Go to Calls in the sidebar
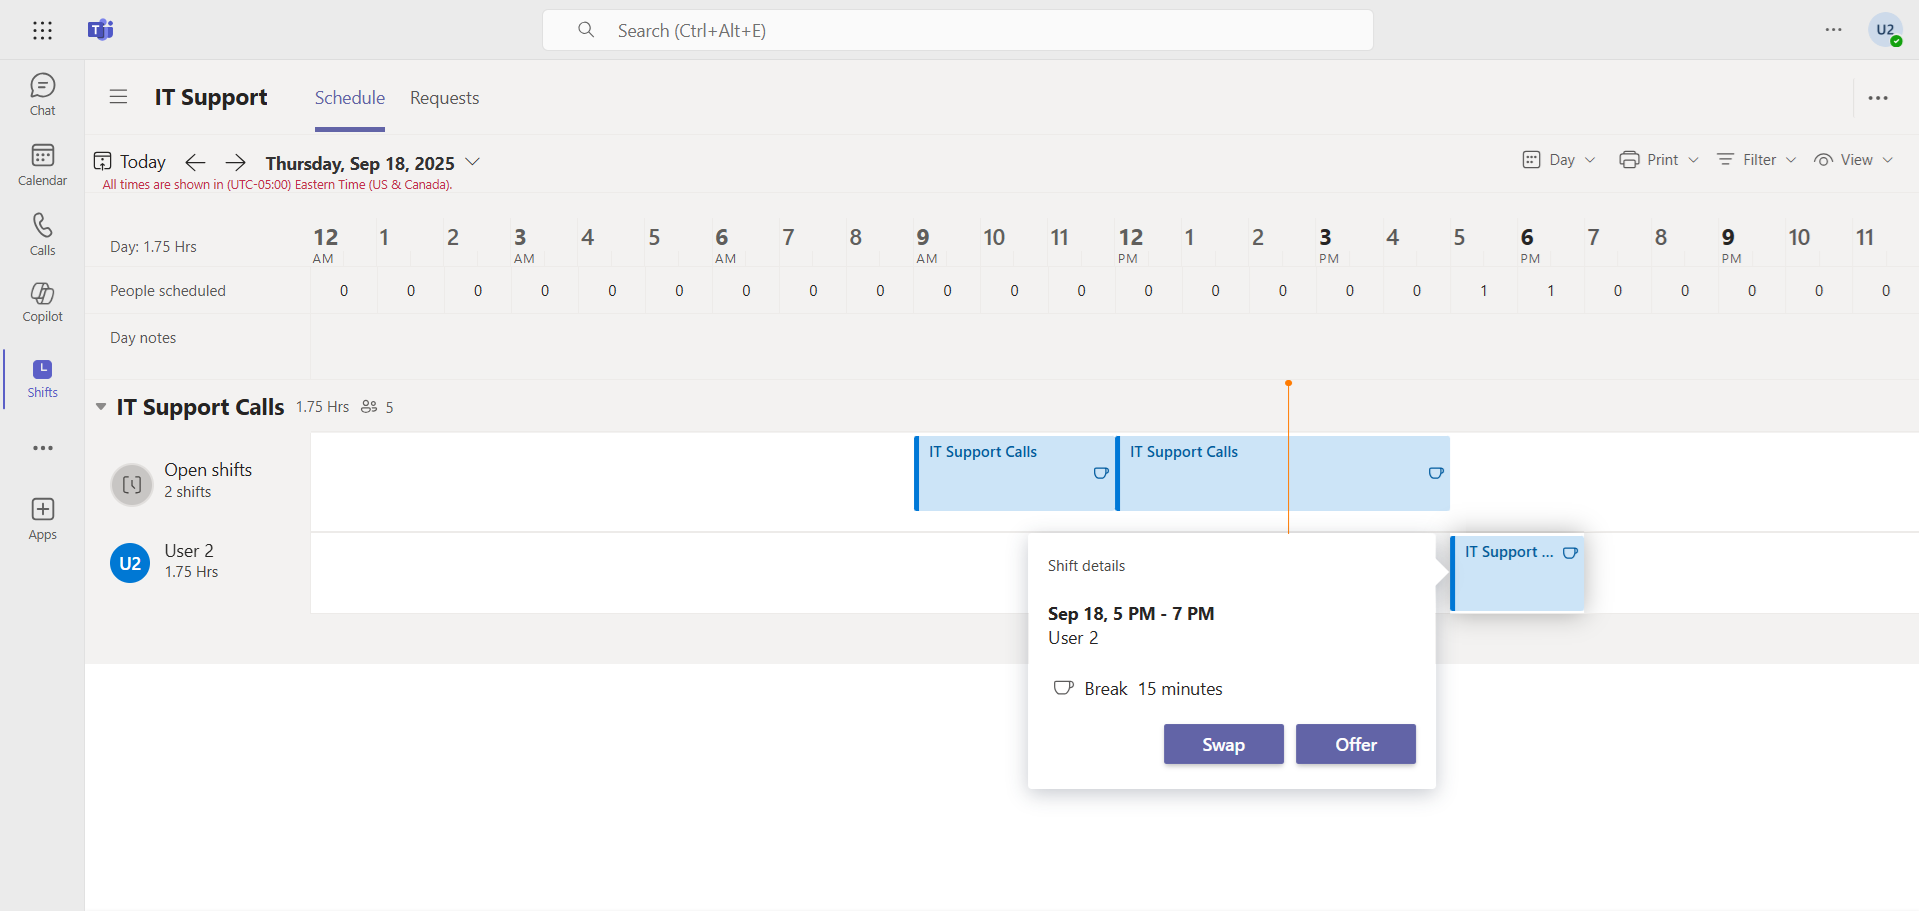Viewport: 1919px width, 911px height. coord(42,234)
